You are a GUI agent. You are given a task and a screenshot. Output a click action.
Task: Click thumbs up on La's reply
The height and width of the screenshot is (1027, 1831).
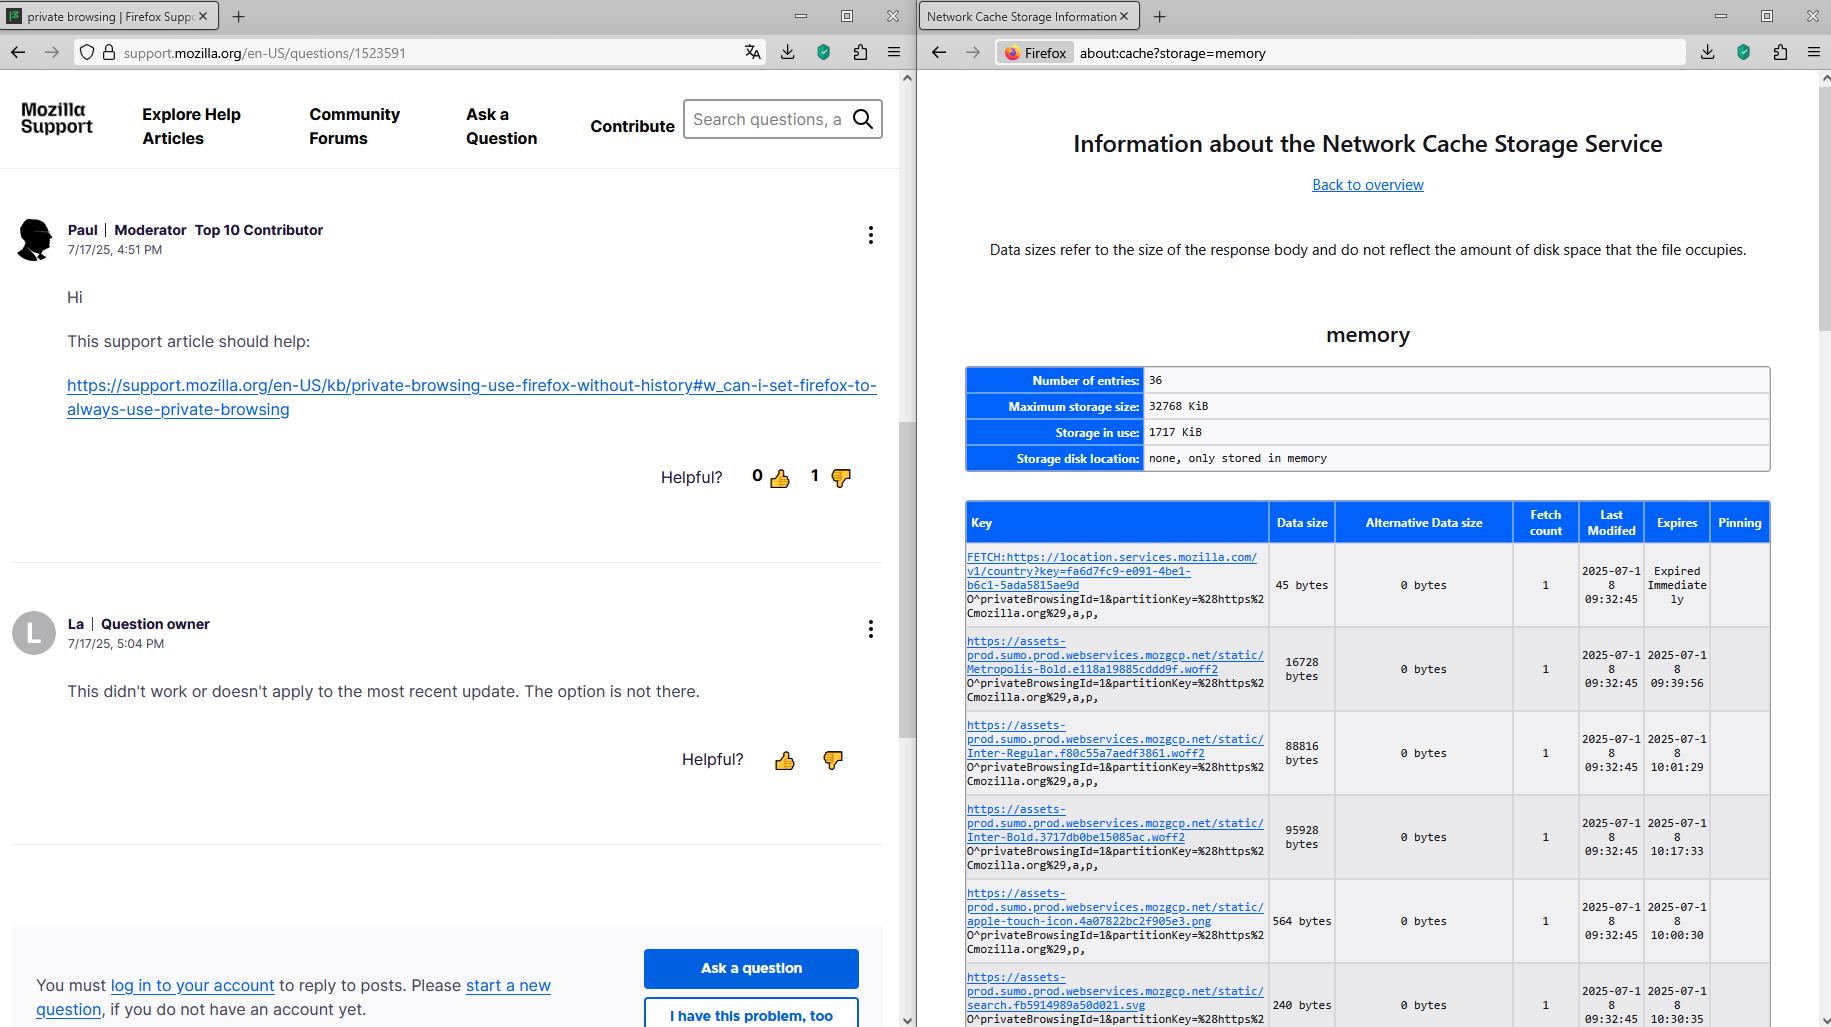click(x=785, y=761)
